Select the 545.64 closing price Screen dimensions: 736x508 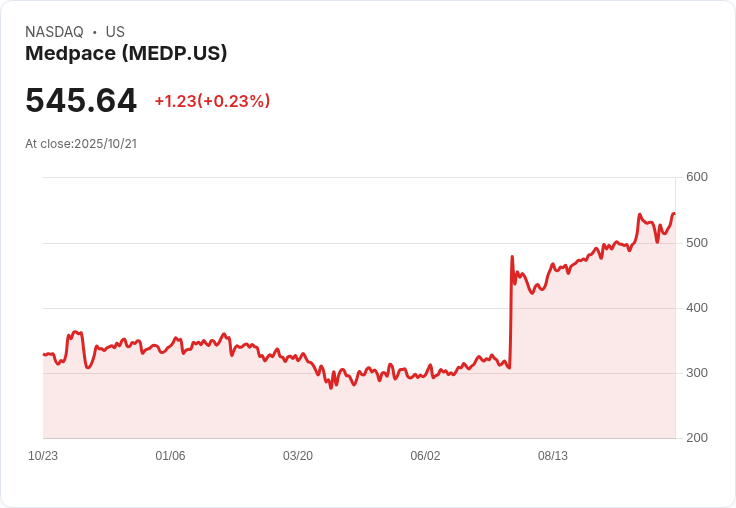[81, 101]
